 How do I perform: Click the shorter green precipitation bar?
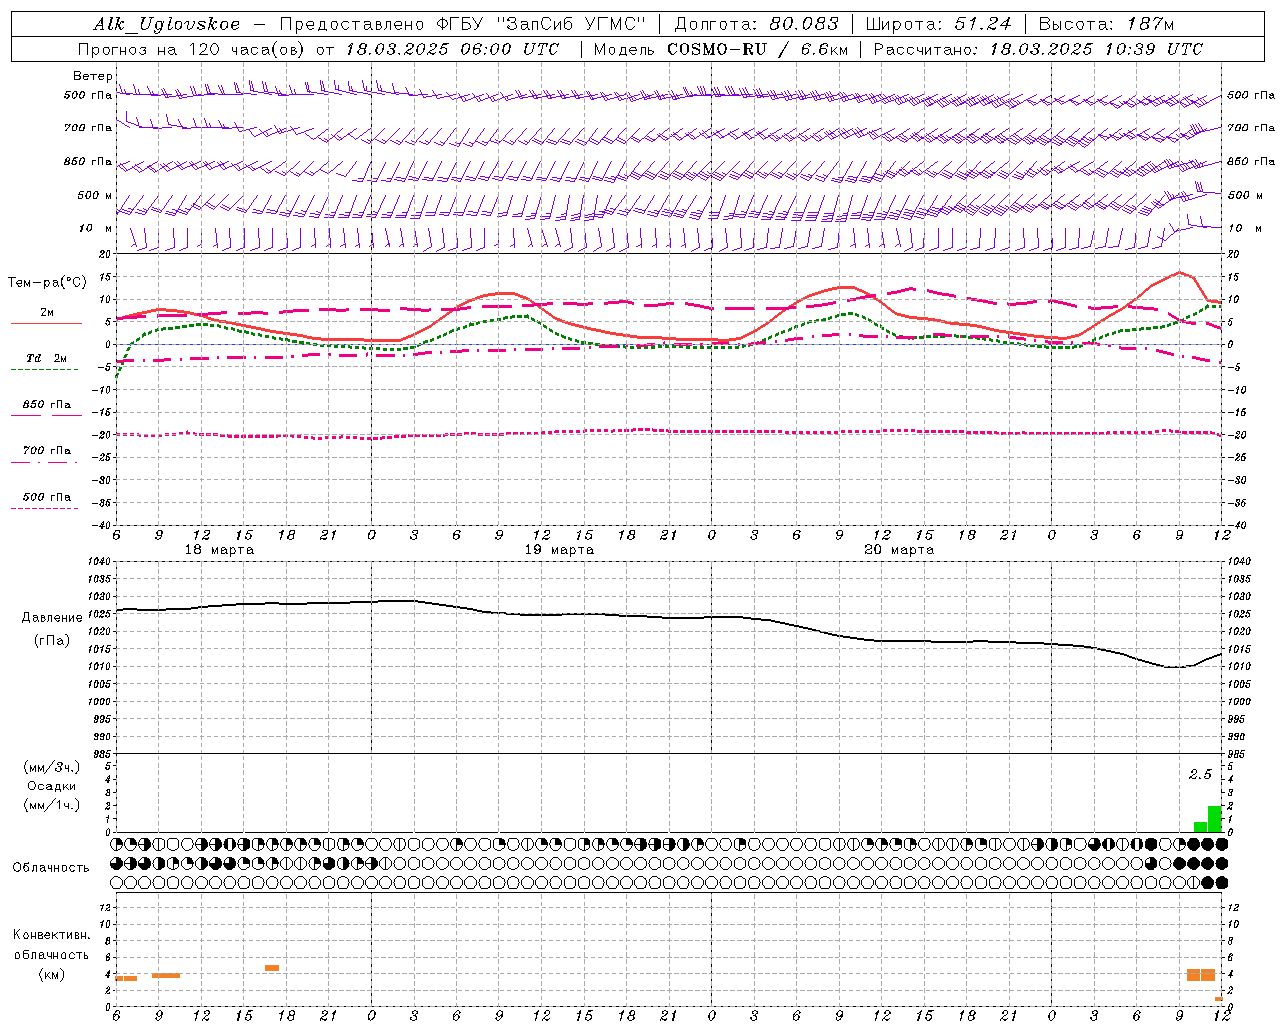[1201, 827]
